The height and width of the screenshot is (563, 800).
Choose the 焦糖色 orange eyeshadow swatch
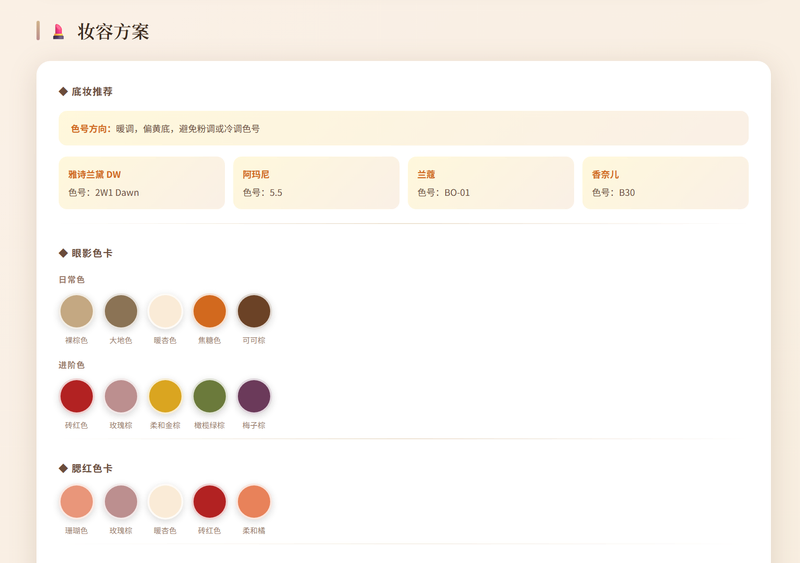pyautogui.click(x=210, y=311)
